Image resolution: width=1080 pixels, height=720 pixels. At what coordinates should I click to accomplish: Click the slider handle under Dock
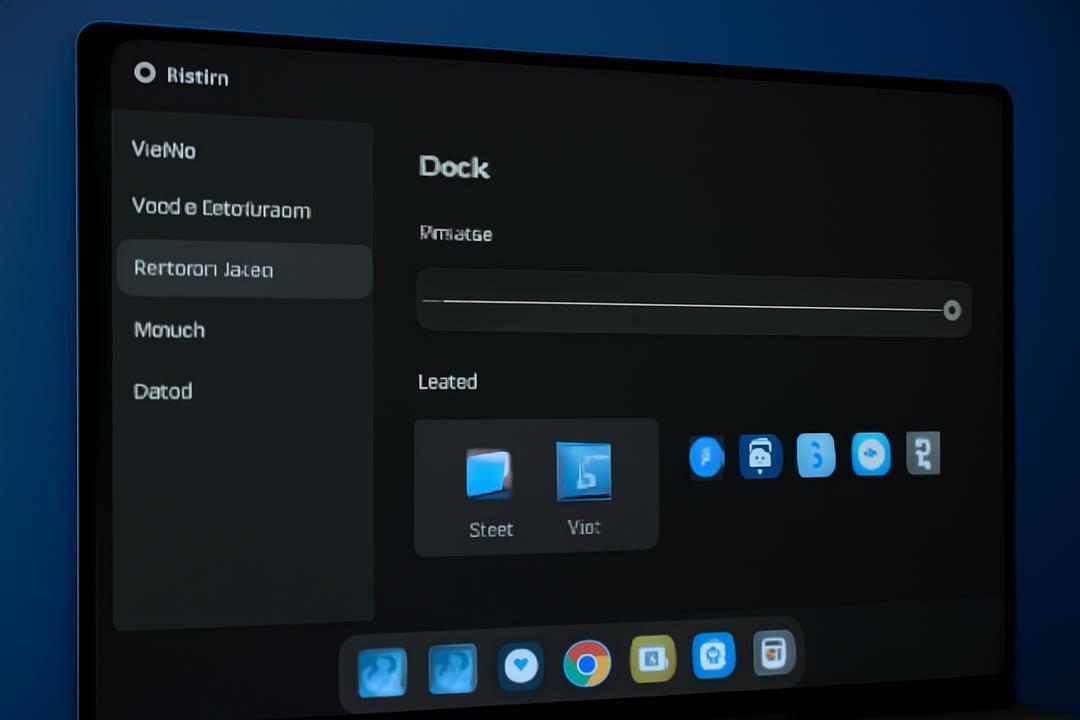952,311
